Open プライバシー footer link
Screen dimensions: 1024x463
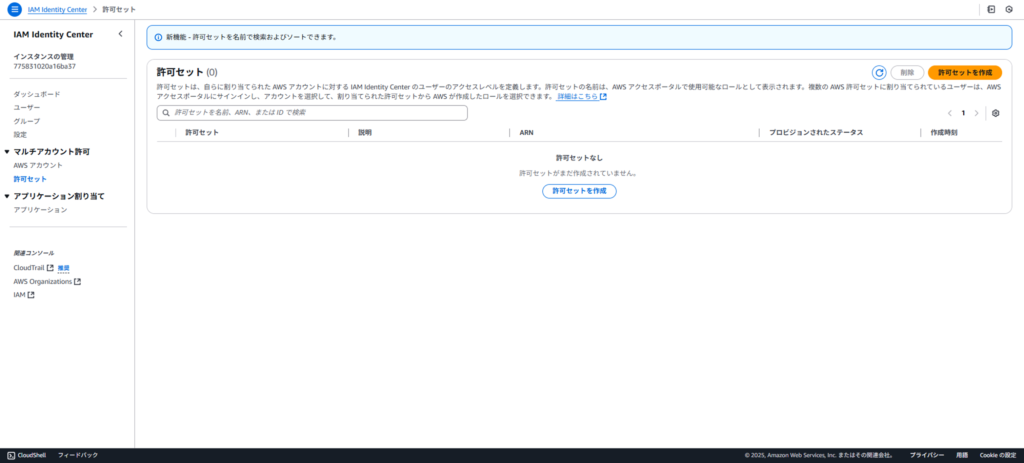click(x=927, y=455)
